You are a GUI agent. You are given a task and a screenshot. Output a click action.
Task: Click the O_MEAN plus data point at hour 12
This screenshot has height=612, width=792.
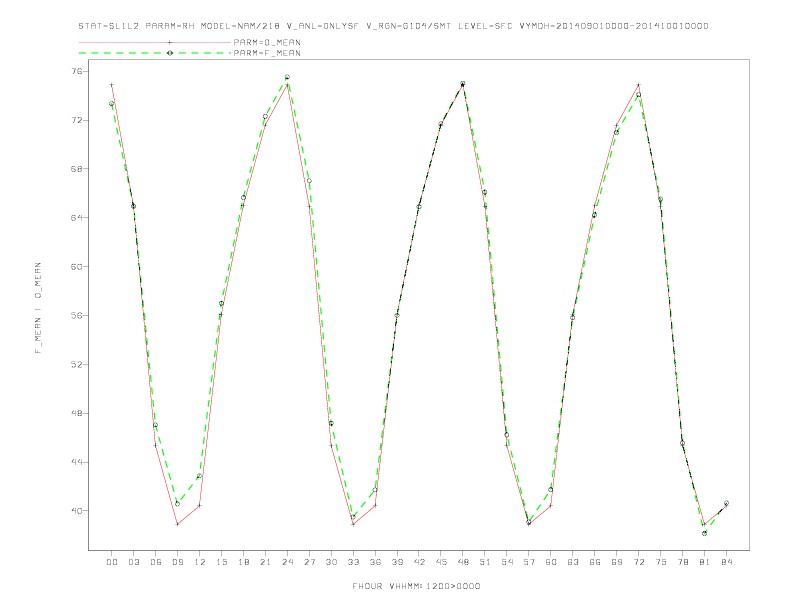click(200, 505)
